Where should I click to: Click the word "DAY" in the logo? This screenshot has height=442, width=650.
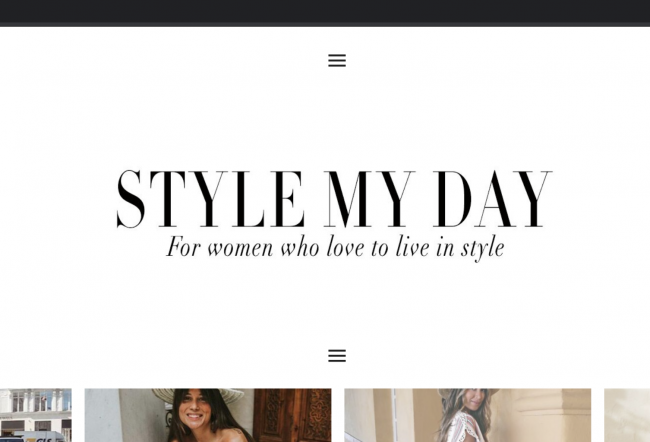[492, 199]
